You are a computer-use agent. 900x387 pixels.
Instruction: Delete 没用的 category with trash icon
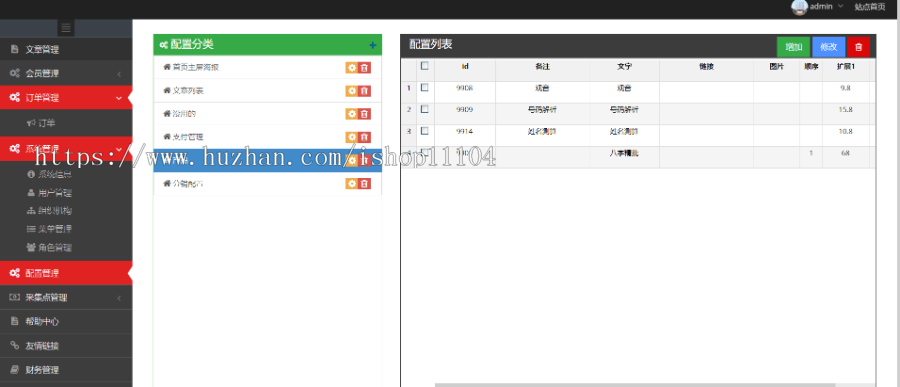364,114
